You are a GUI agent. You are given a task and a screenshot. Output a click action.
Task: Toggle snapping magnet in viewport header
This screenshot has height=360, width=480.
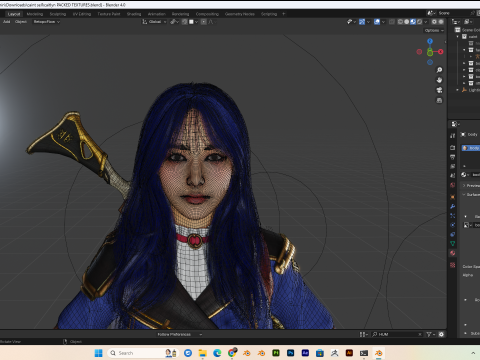(x=184, y=22)
